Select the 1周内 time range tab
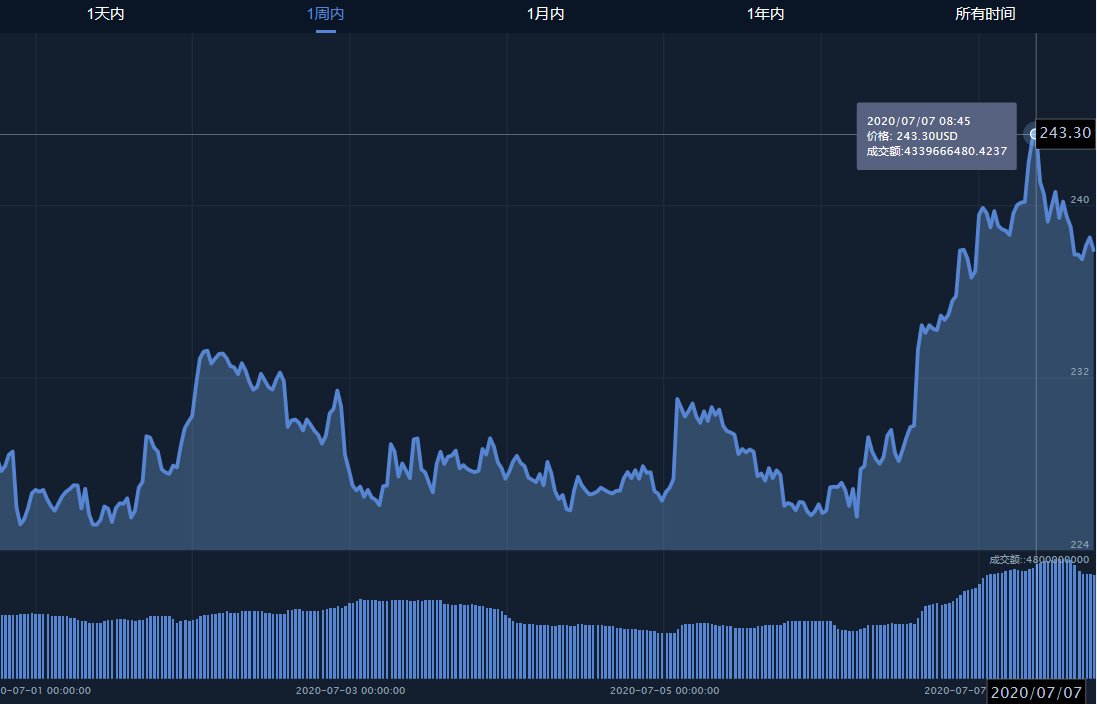The width and height of the screenshot is (1097, 704). 325,14
